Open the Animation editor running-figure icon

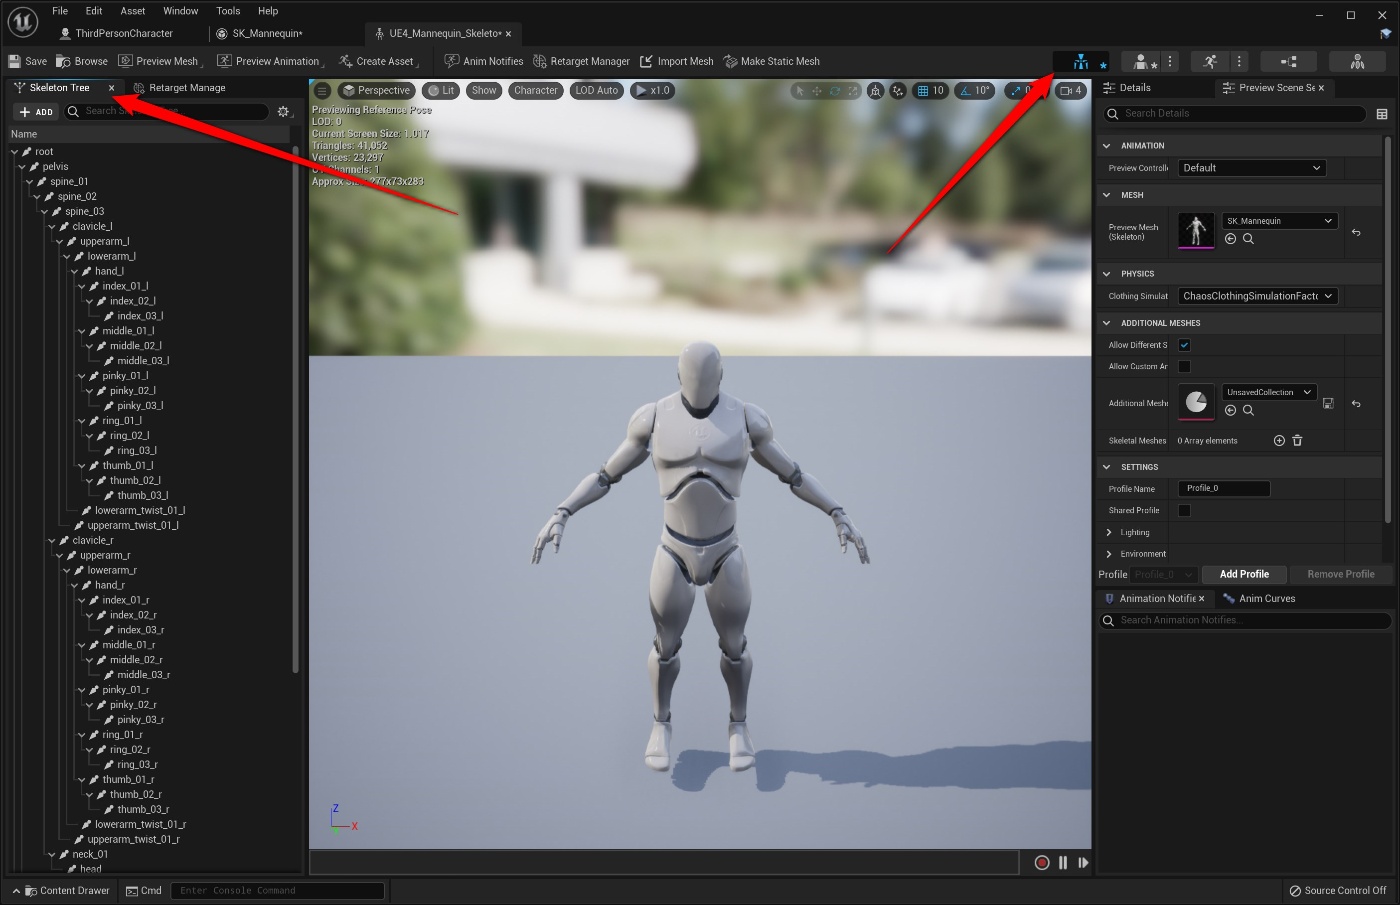click(1211, 61)
